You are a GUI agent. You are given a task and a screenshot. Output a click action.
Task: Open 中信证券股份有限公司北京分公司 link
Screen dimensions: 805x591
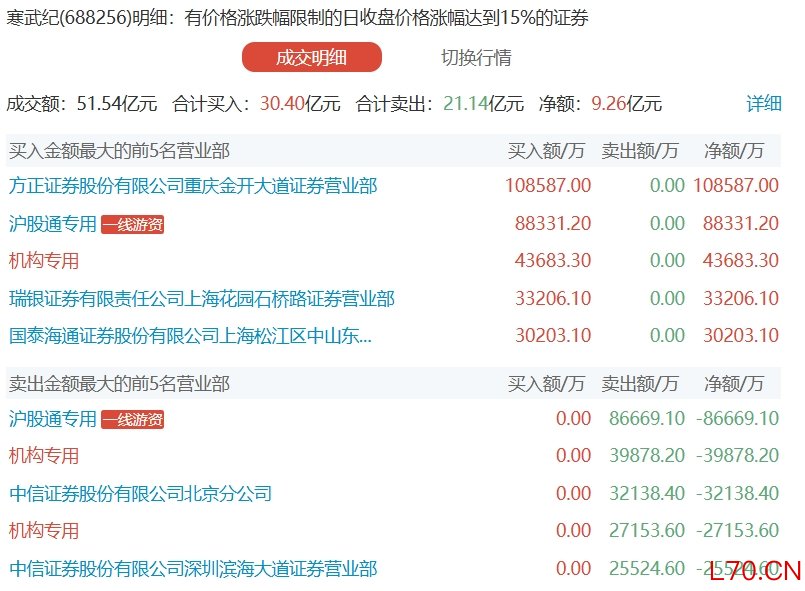pyautogui.click(x=140, y=493)
